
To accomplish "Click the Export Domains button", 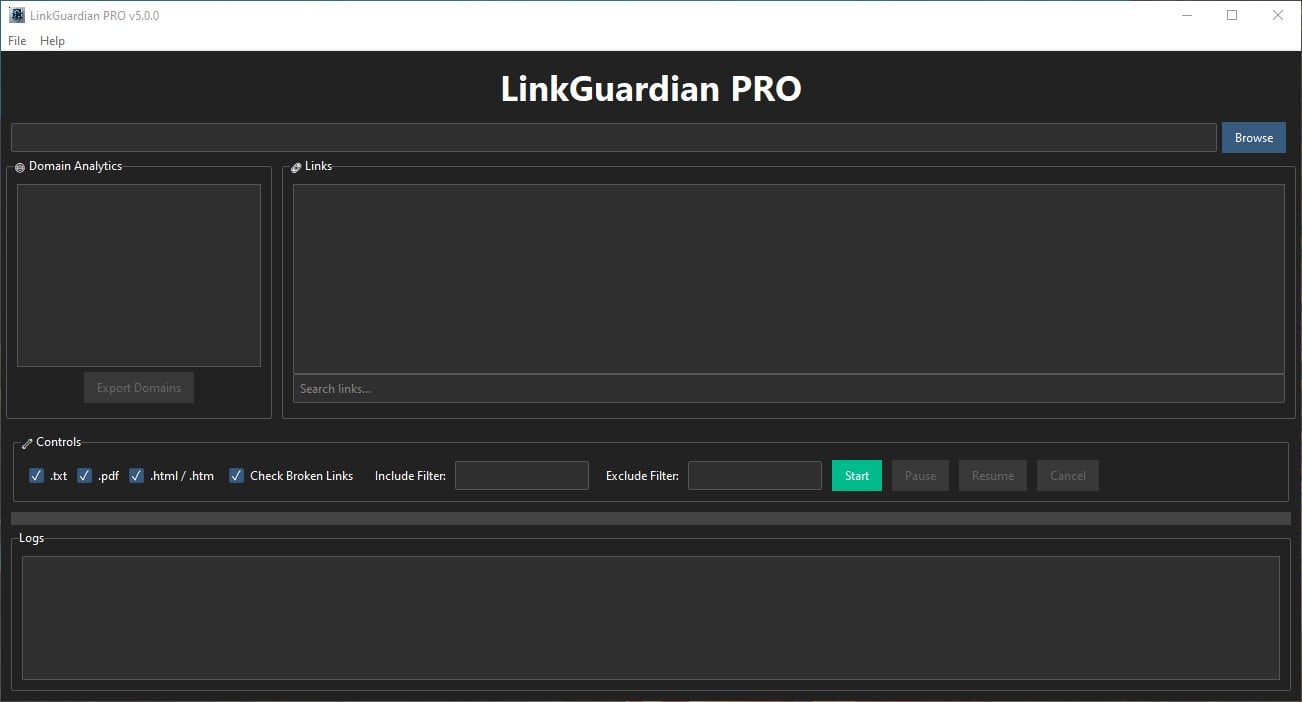I will tap(139, 388).
